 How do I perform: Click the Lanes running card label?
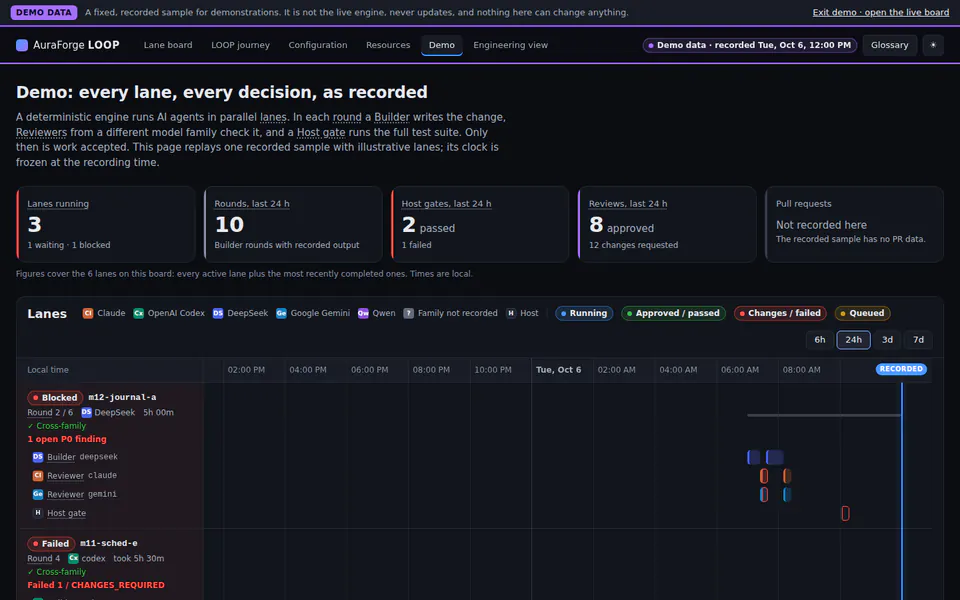pos(58,204)
